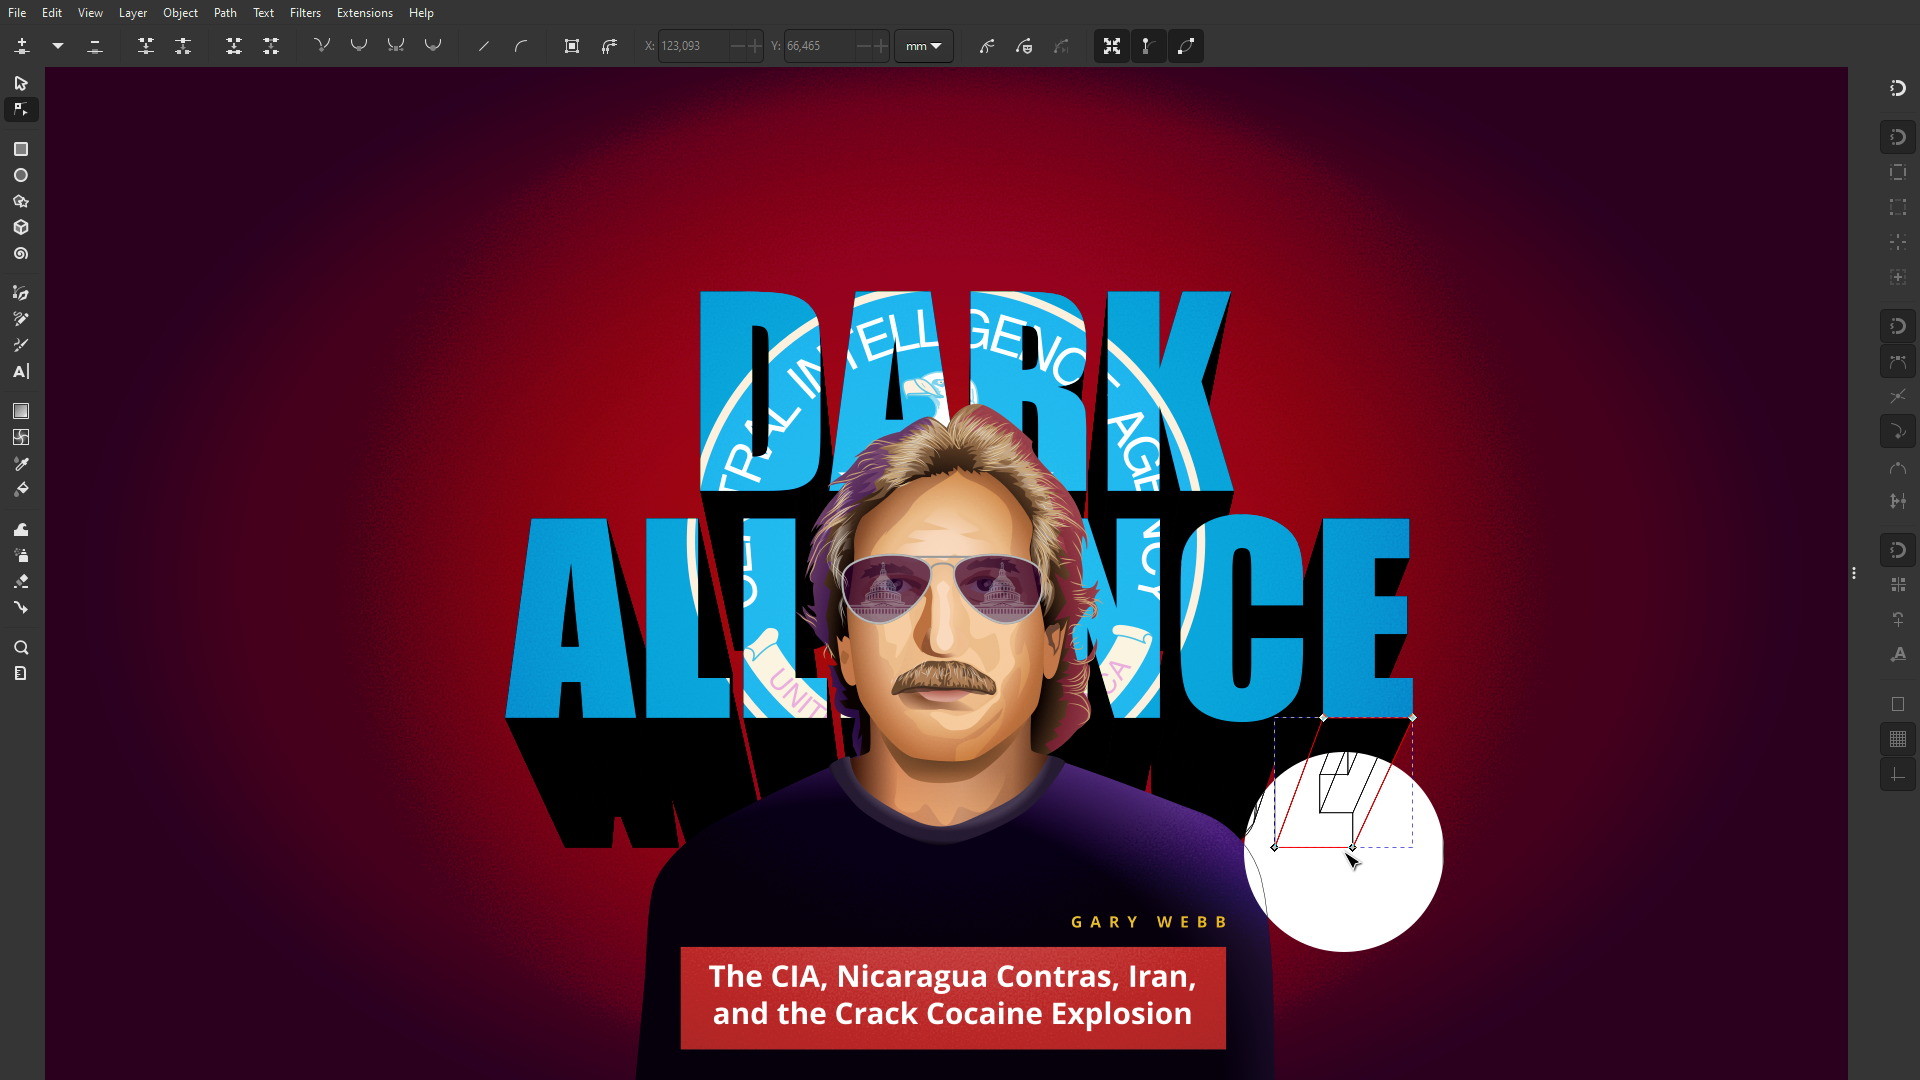The width and height of the screenshot is (1920, 1080).
Task: Open the Path menu
Action: [225, 13]
